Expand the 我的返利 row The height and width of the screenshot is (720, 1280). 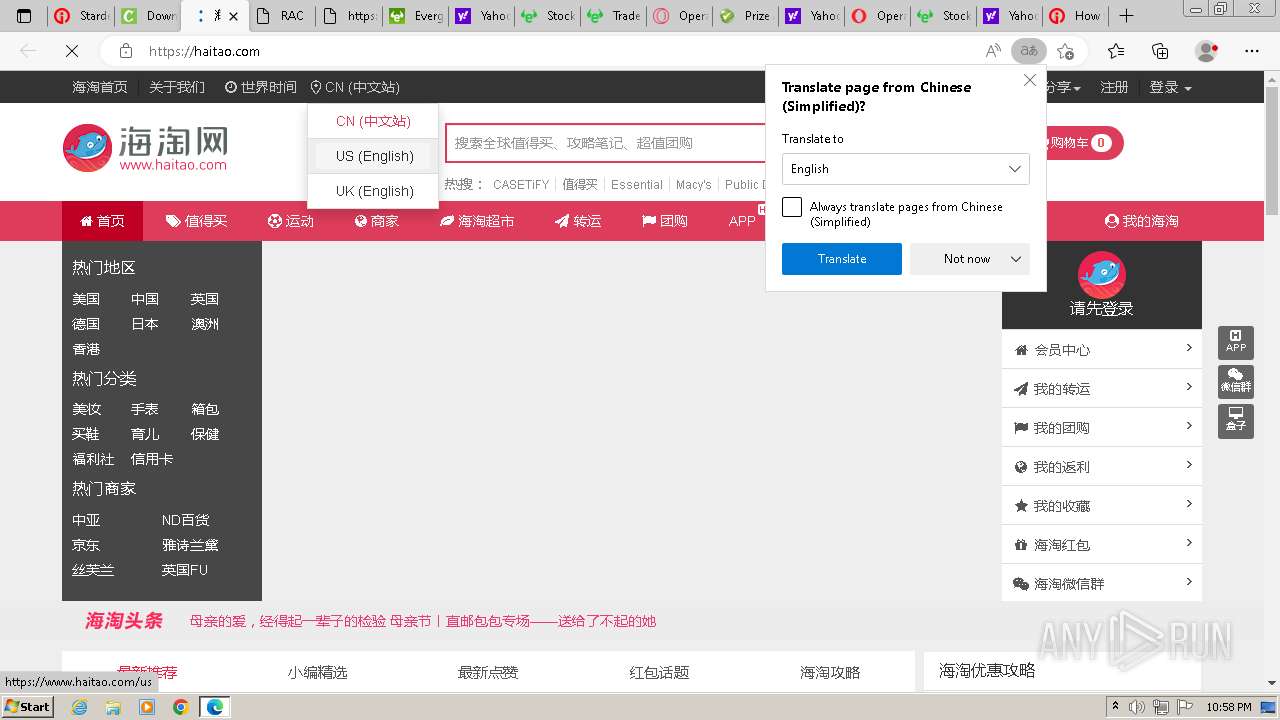1101,467
